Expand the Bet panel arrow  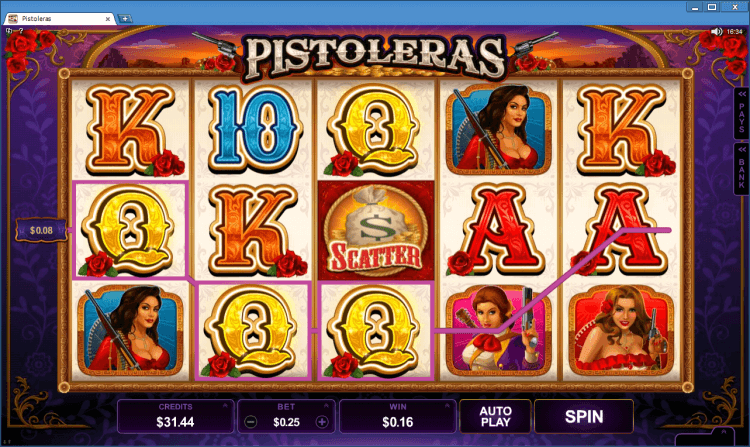tap(326, 405)
